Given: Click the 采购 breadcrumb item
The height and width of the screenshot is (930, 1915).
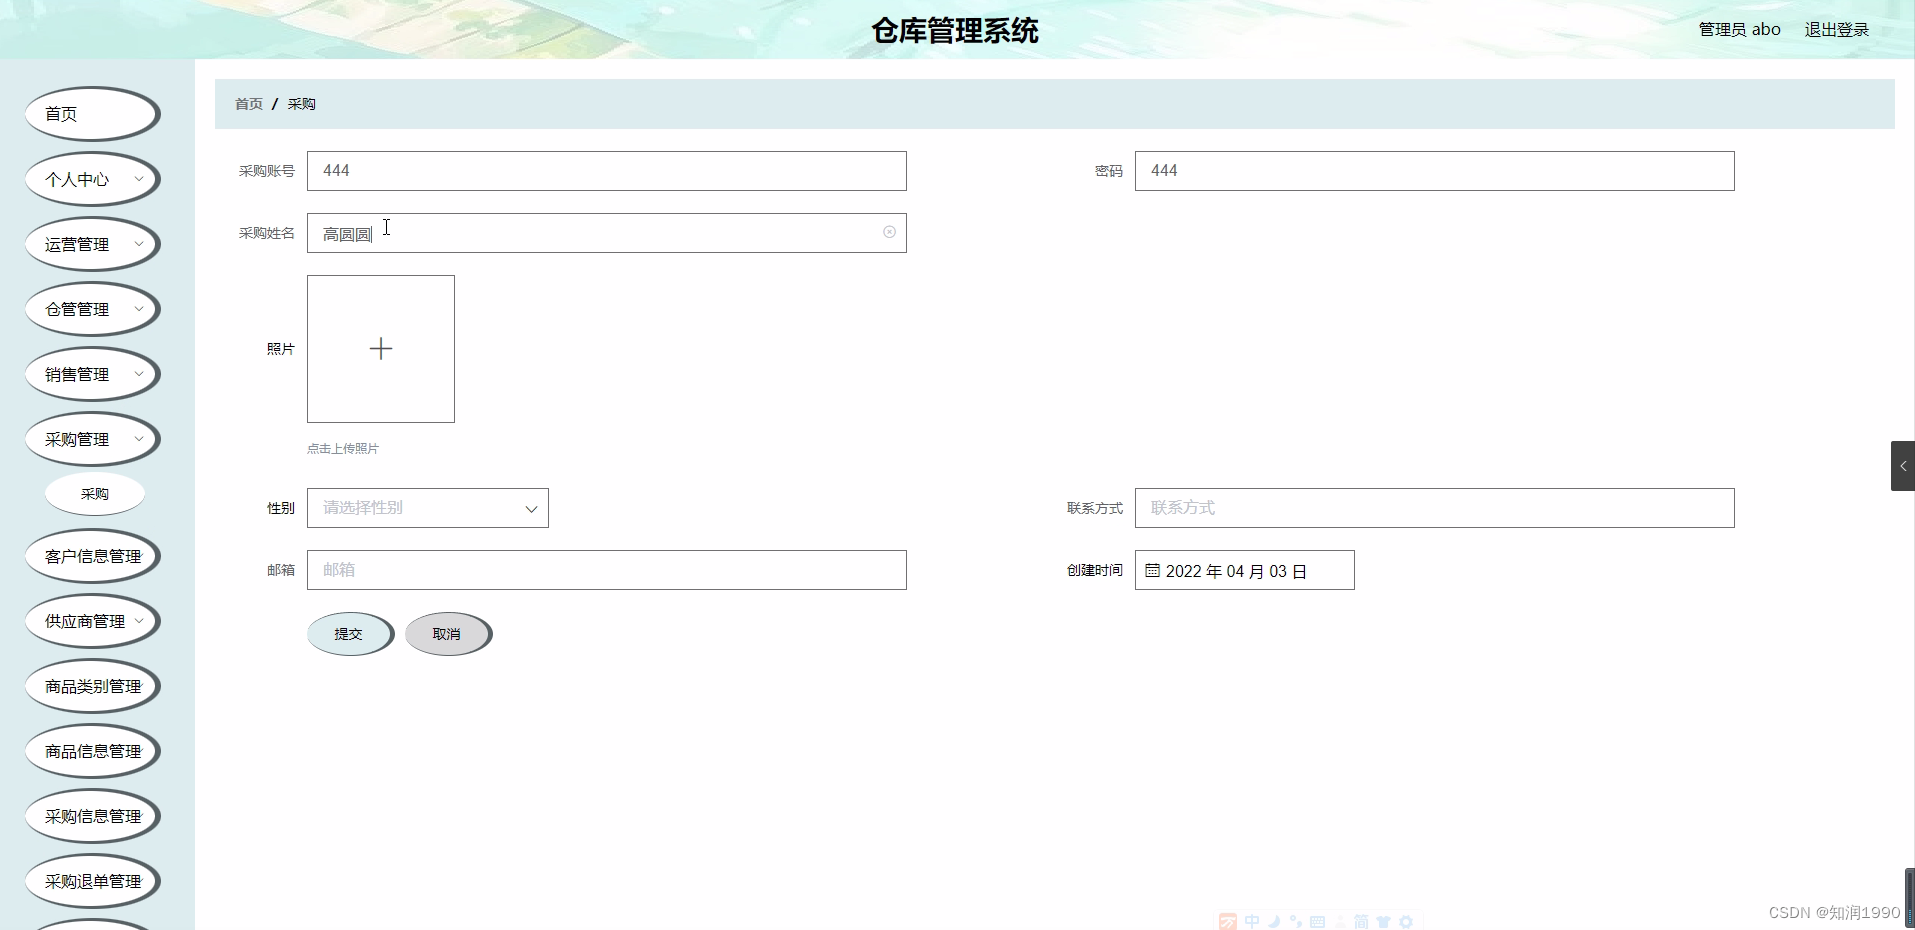Looking at the screenshot, I should point(302,104).
